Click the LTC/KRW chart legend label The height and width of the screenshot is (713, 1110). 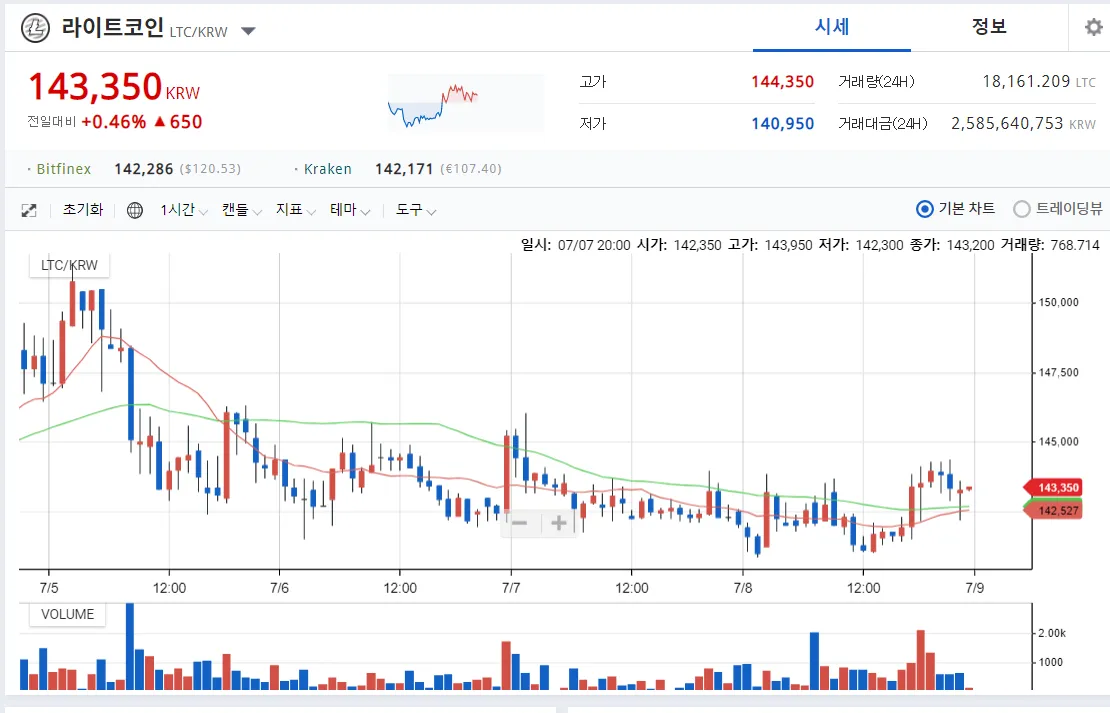[69, 265]
